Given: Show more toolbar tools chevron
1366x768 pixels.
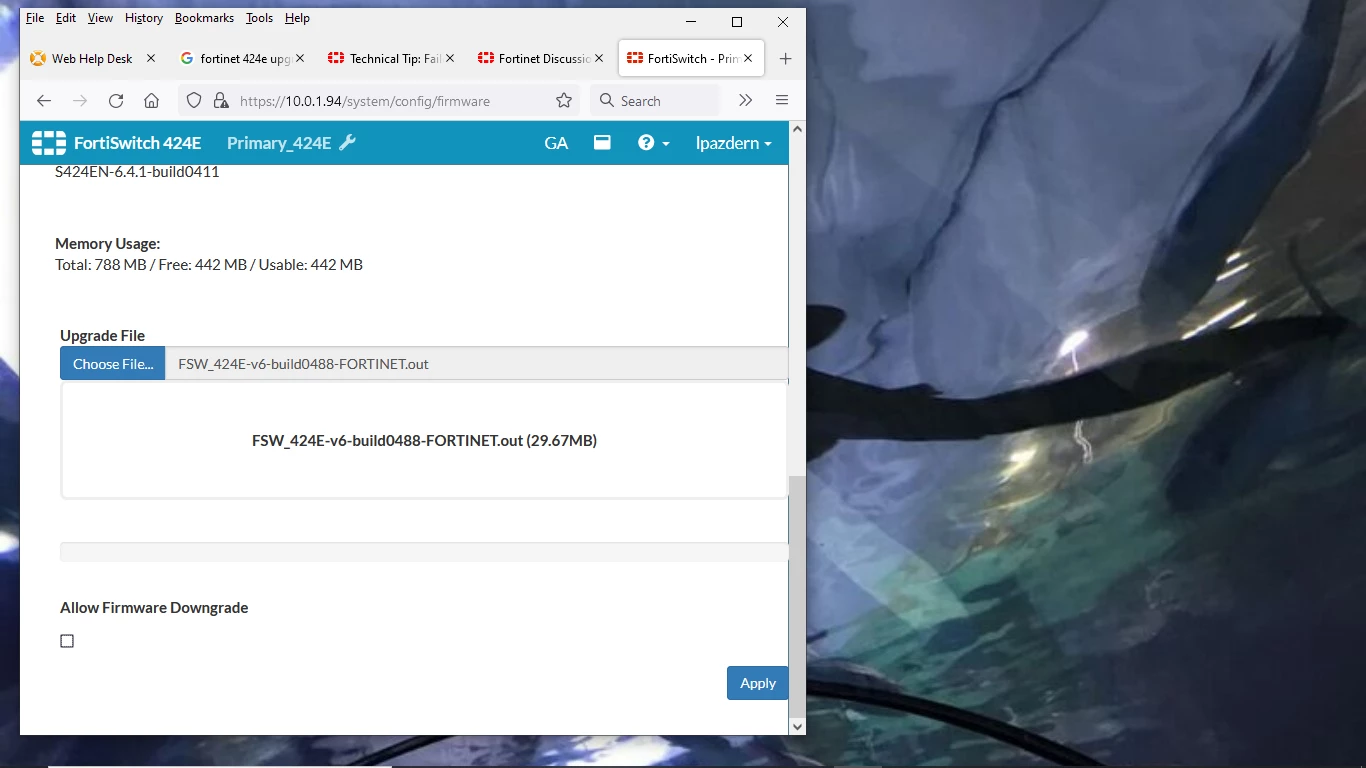Looking at the screenshot, I should click(745, 101).
